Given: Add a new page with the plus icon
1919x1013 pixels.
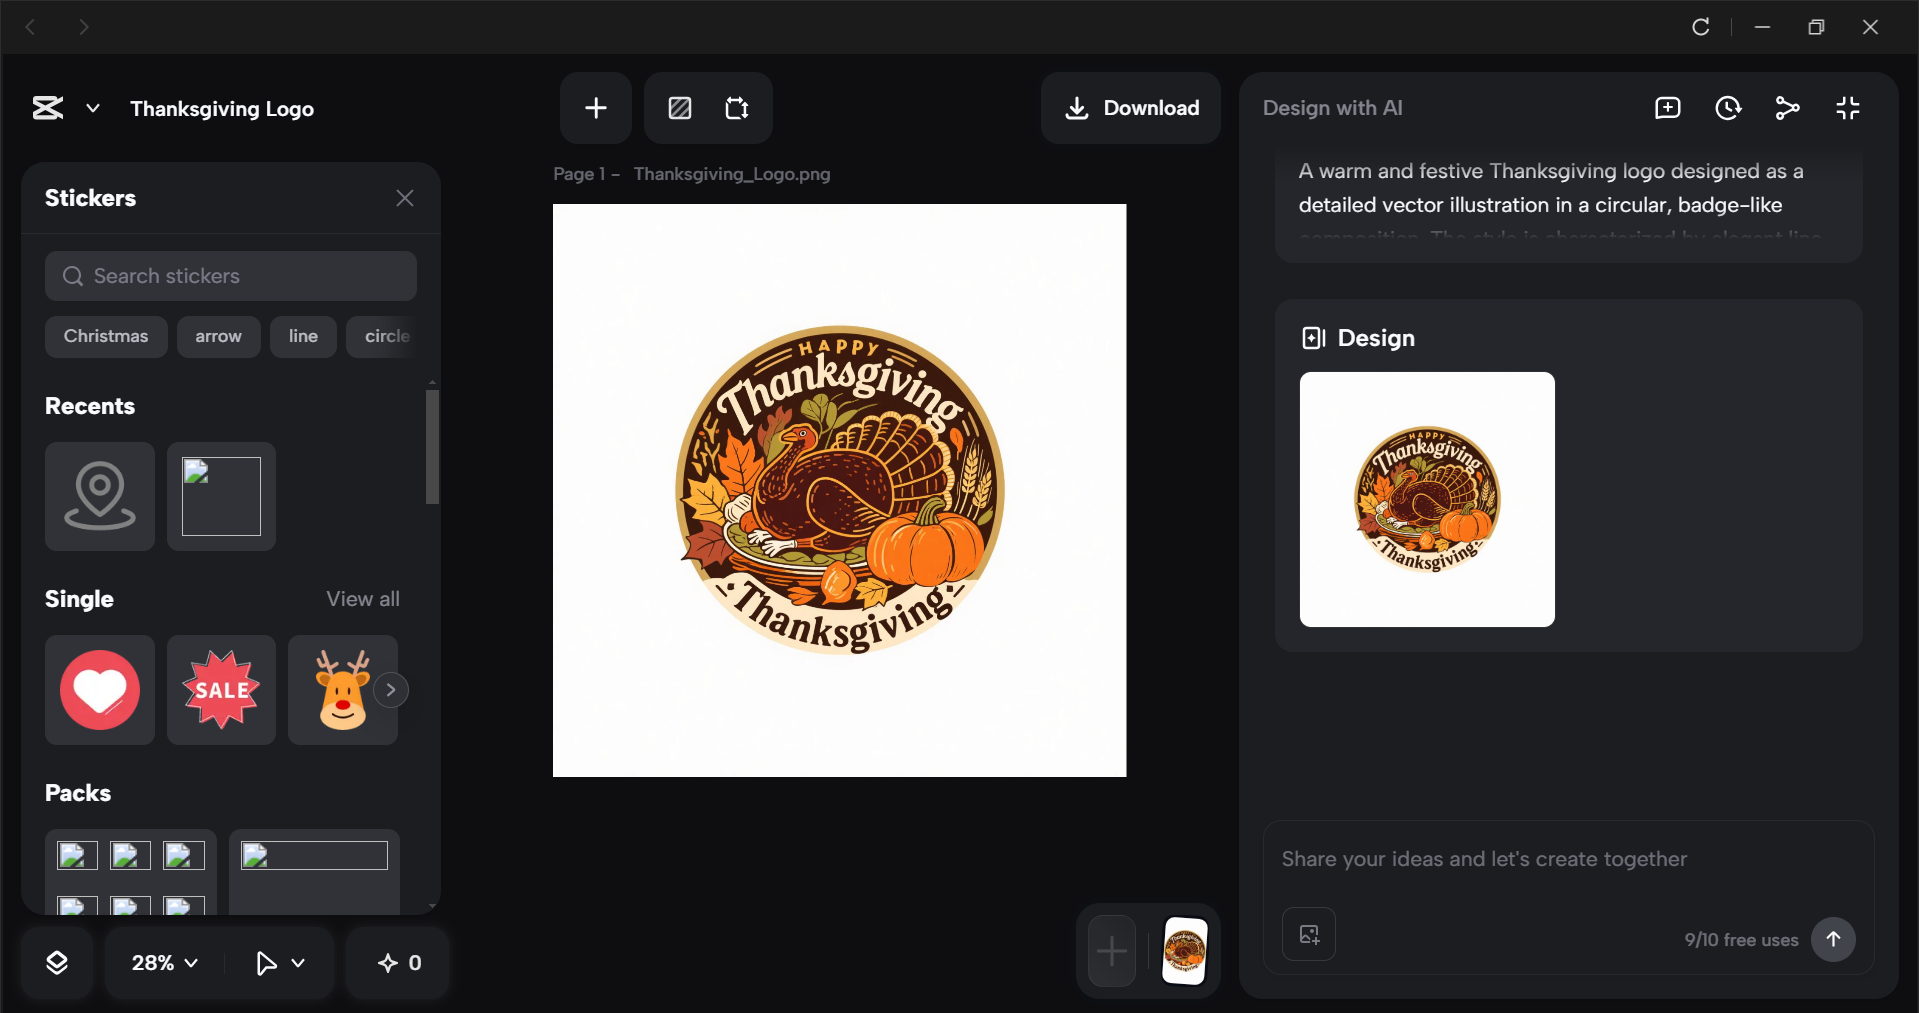Looking at the screenshot, I should tap(595, 107).
